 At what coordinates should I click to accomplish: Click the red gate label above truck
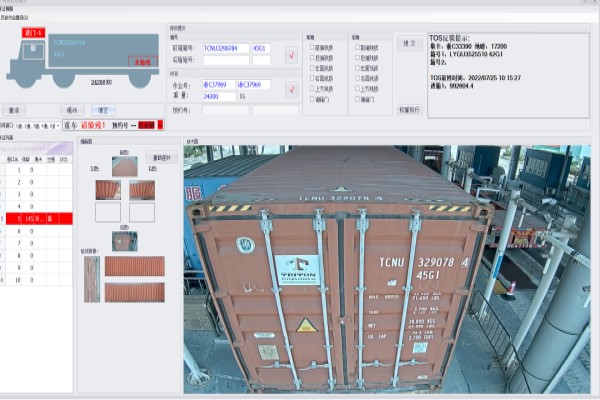coord(35,32)
